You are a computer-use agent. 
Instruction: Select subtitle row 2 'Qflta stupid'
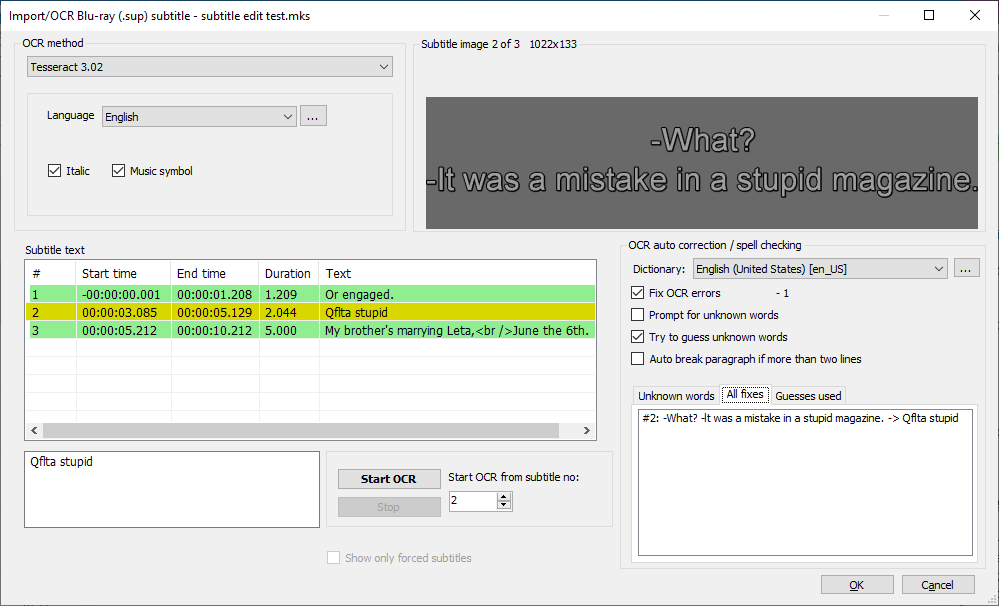click(311, 312)
